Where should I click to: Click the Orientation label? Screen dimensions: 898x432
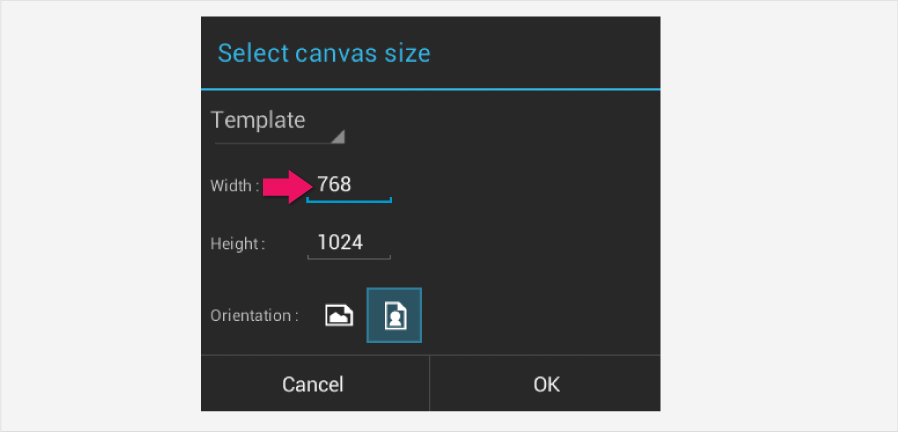(x=255, y=316)
